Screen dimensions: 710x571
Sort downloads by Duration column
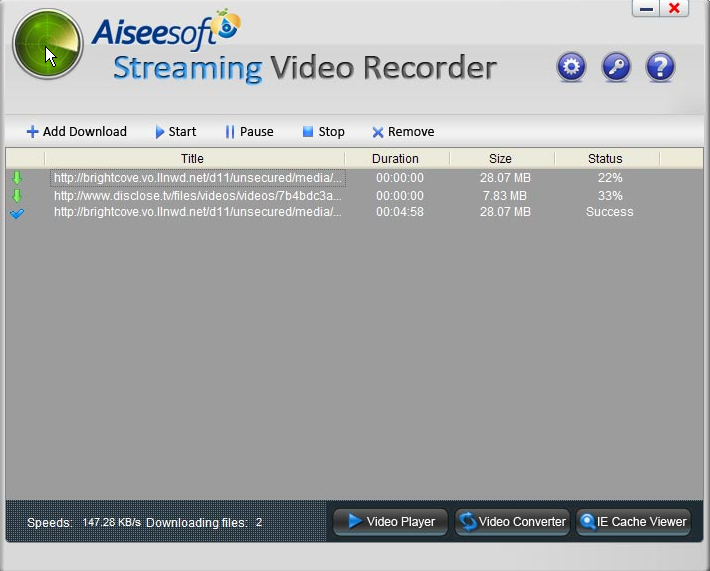(395, 158)
